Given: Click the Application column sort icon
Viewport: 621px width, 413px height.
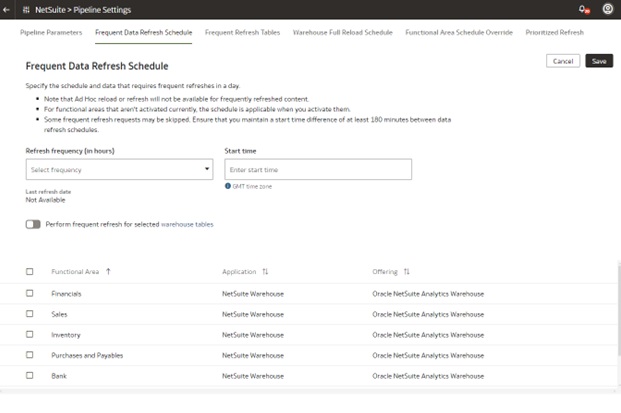Looking at the screenshot, I should (x=265, y=271).
